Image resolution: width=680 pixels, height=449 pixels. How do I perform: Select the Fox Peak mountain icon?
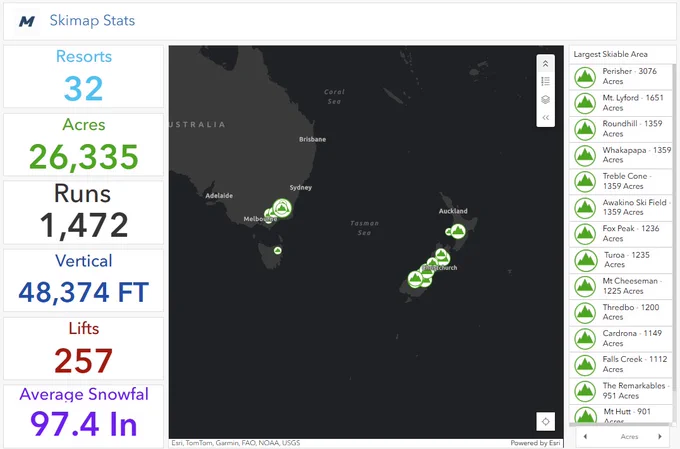(x=585, y=234)
